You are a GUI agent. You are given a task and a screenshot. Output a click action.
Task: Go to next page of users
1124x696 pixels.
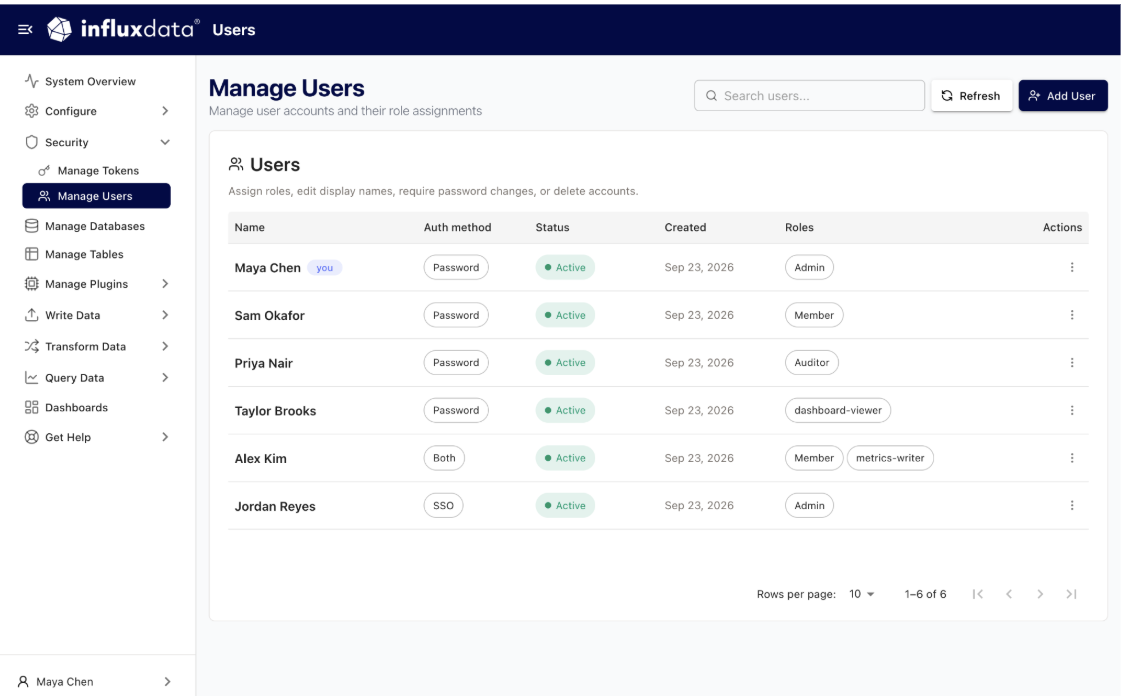click(x=1040, y=594)
